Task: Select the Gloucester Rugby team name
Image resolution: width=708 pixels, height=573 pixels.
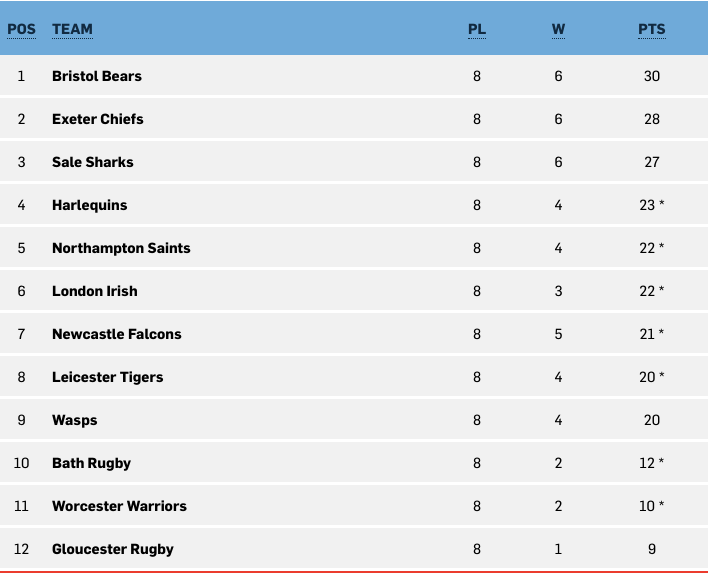Action: pyautogui.click(x=112, y=549)
